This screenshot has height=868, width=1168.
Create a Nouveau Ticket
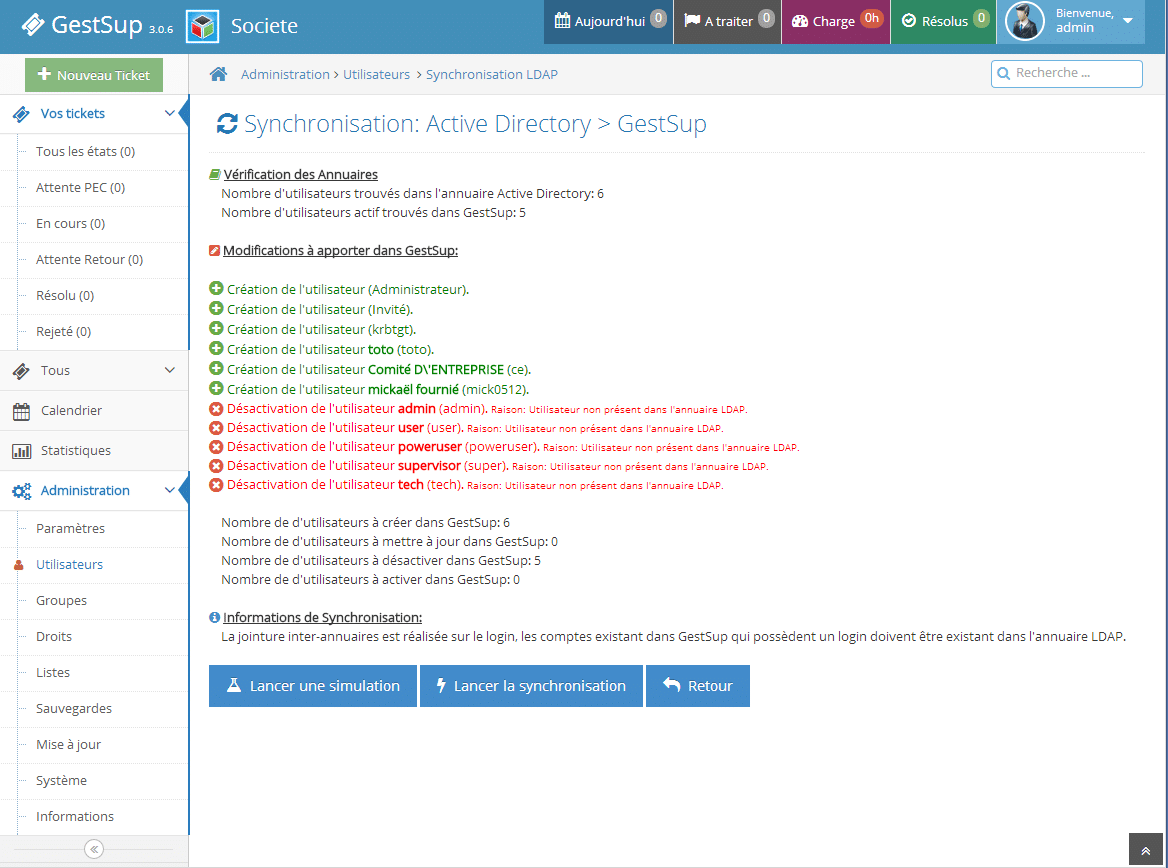(x=94, y=75)
